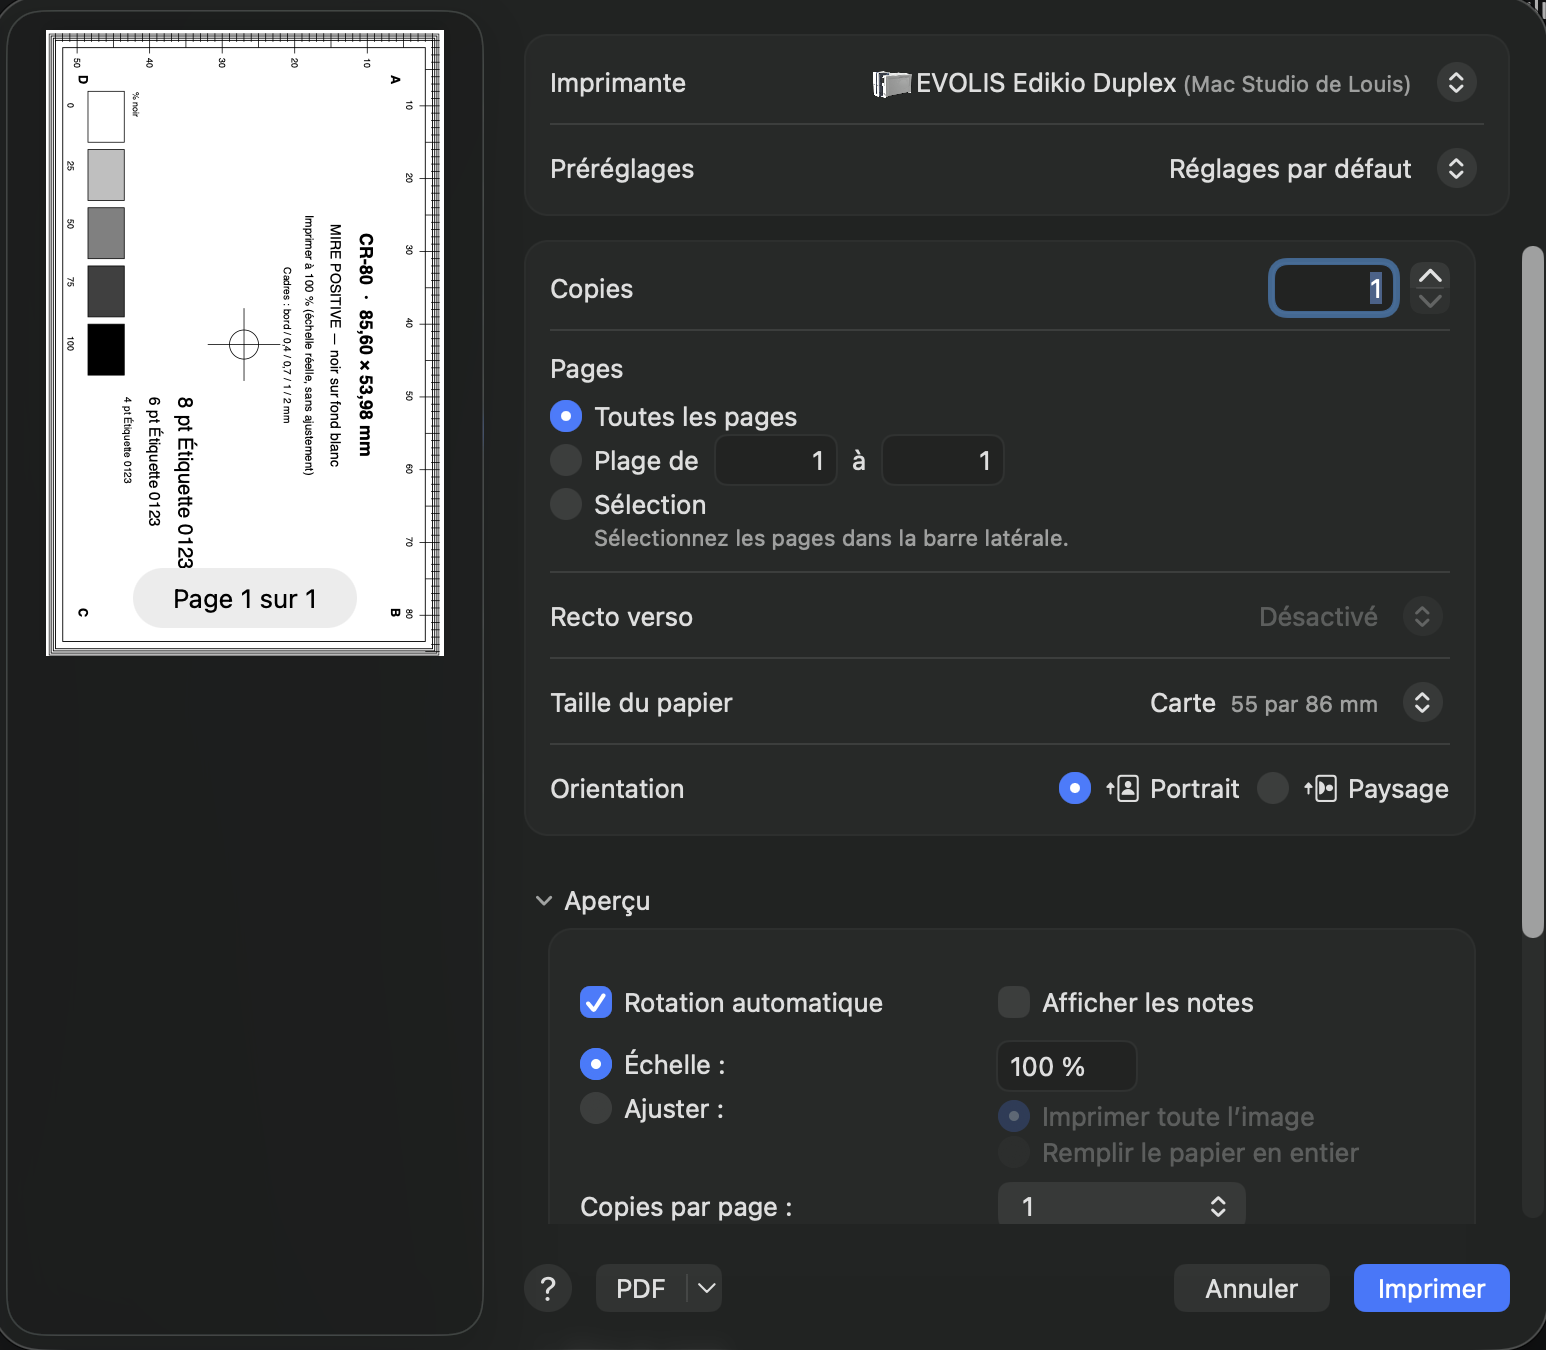Click the Imprimer button
Image resolution: width=1546 pixels, height=1350 pixels.
1431,1288
